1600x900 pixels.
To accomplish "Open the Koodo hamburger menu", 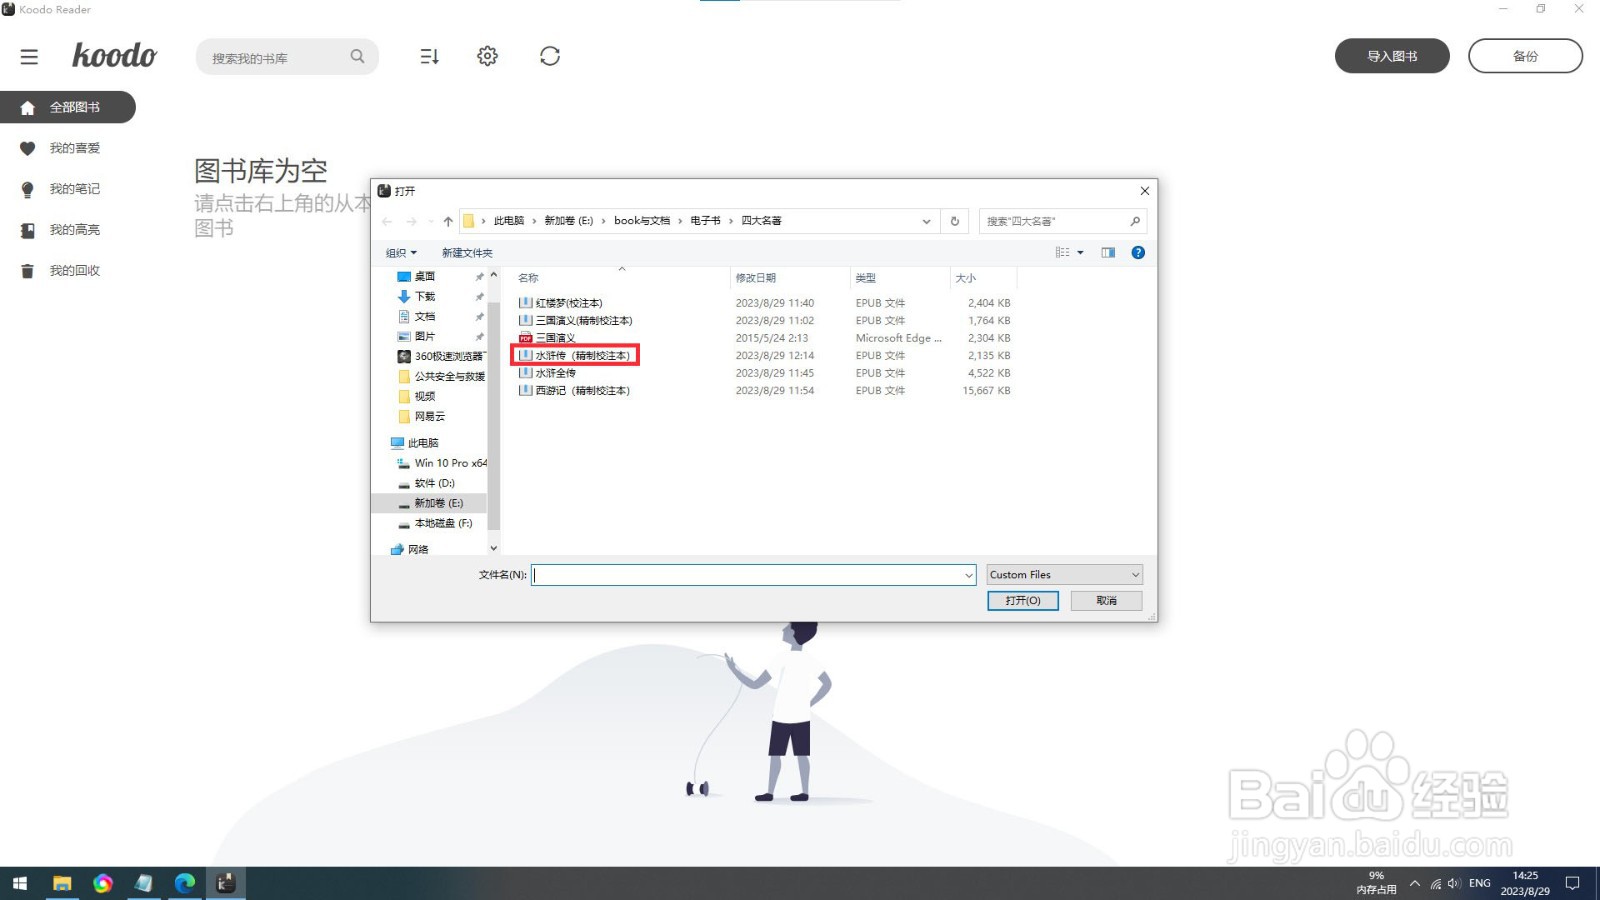I will (29, 57).
